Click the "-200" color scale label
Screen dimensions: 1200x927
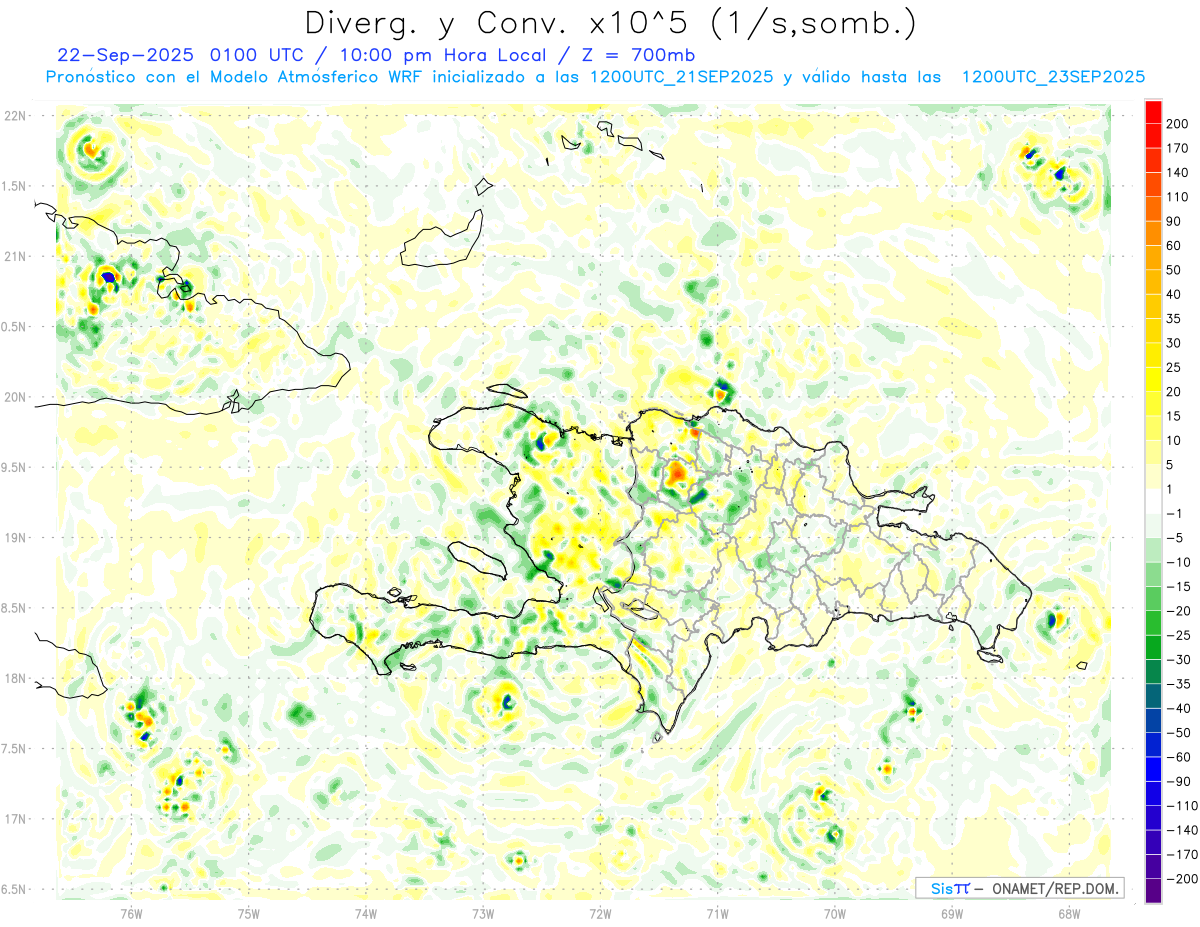coord(1178,879)
